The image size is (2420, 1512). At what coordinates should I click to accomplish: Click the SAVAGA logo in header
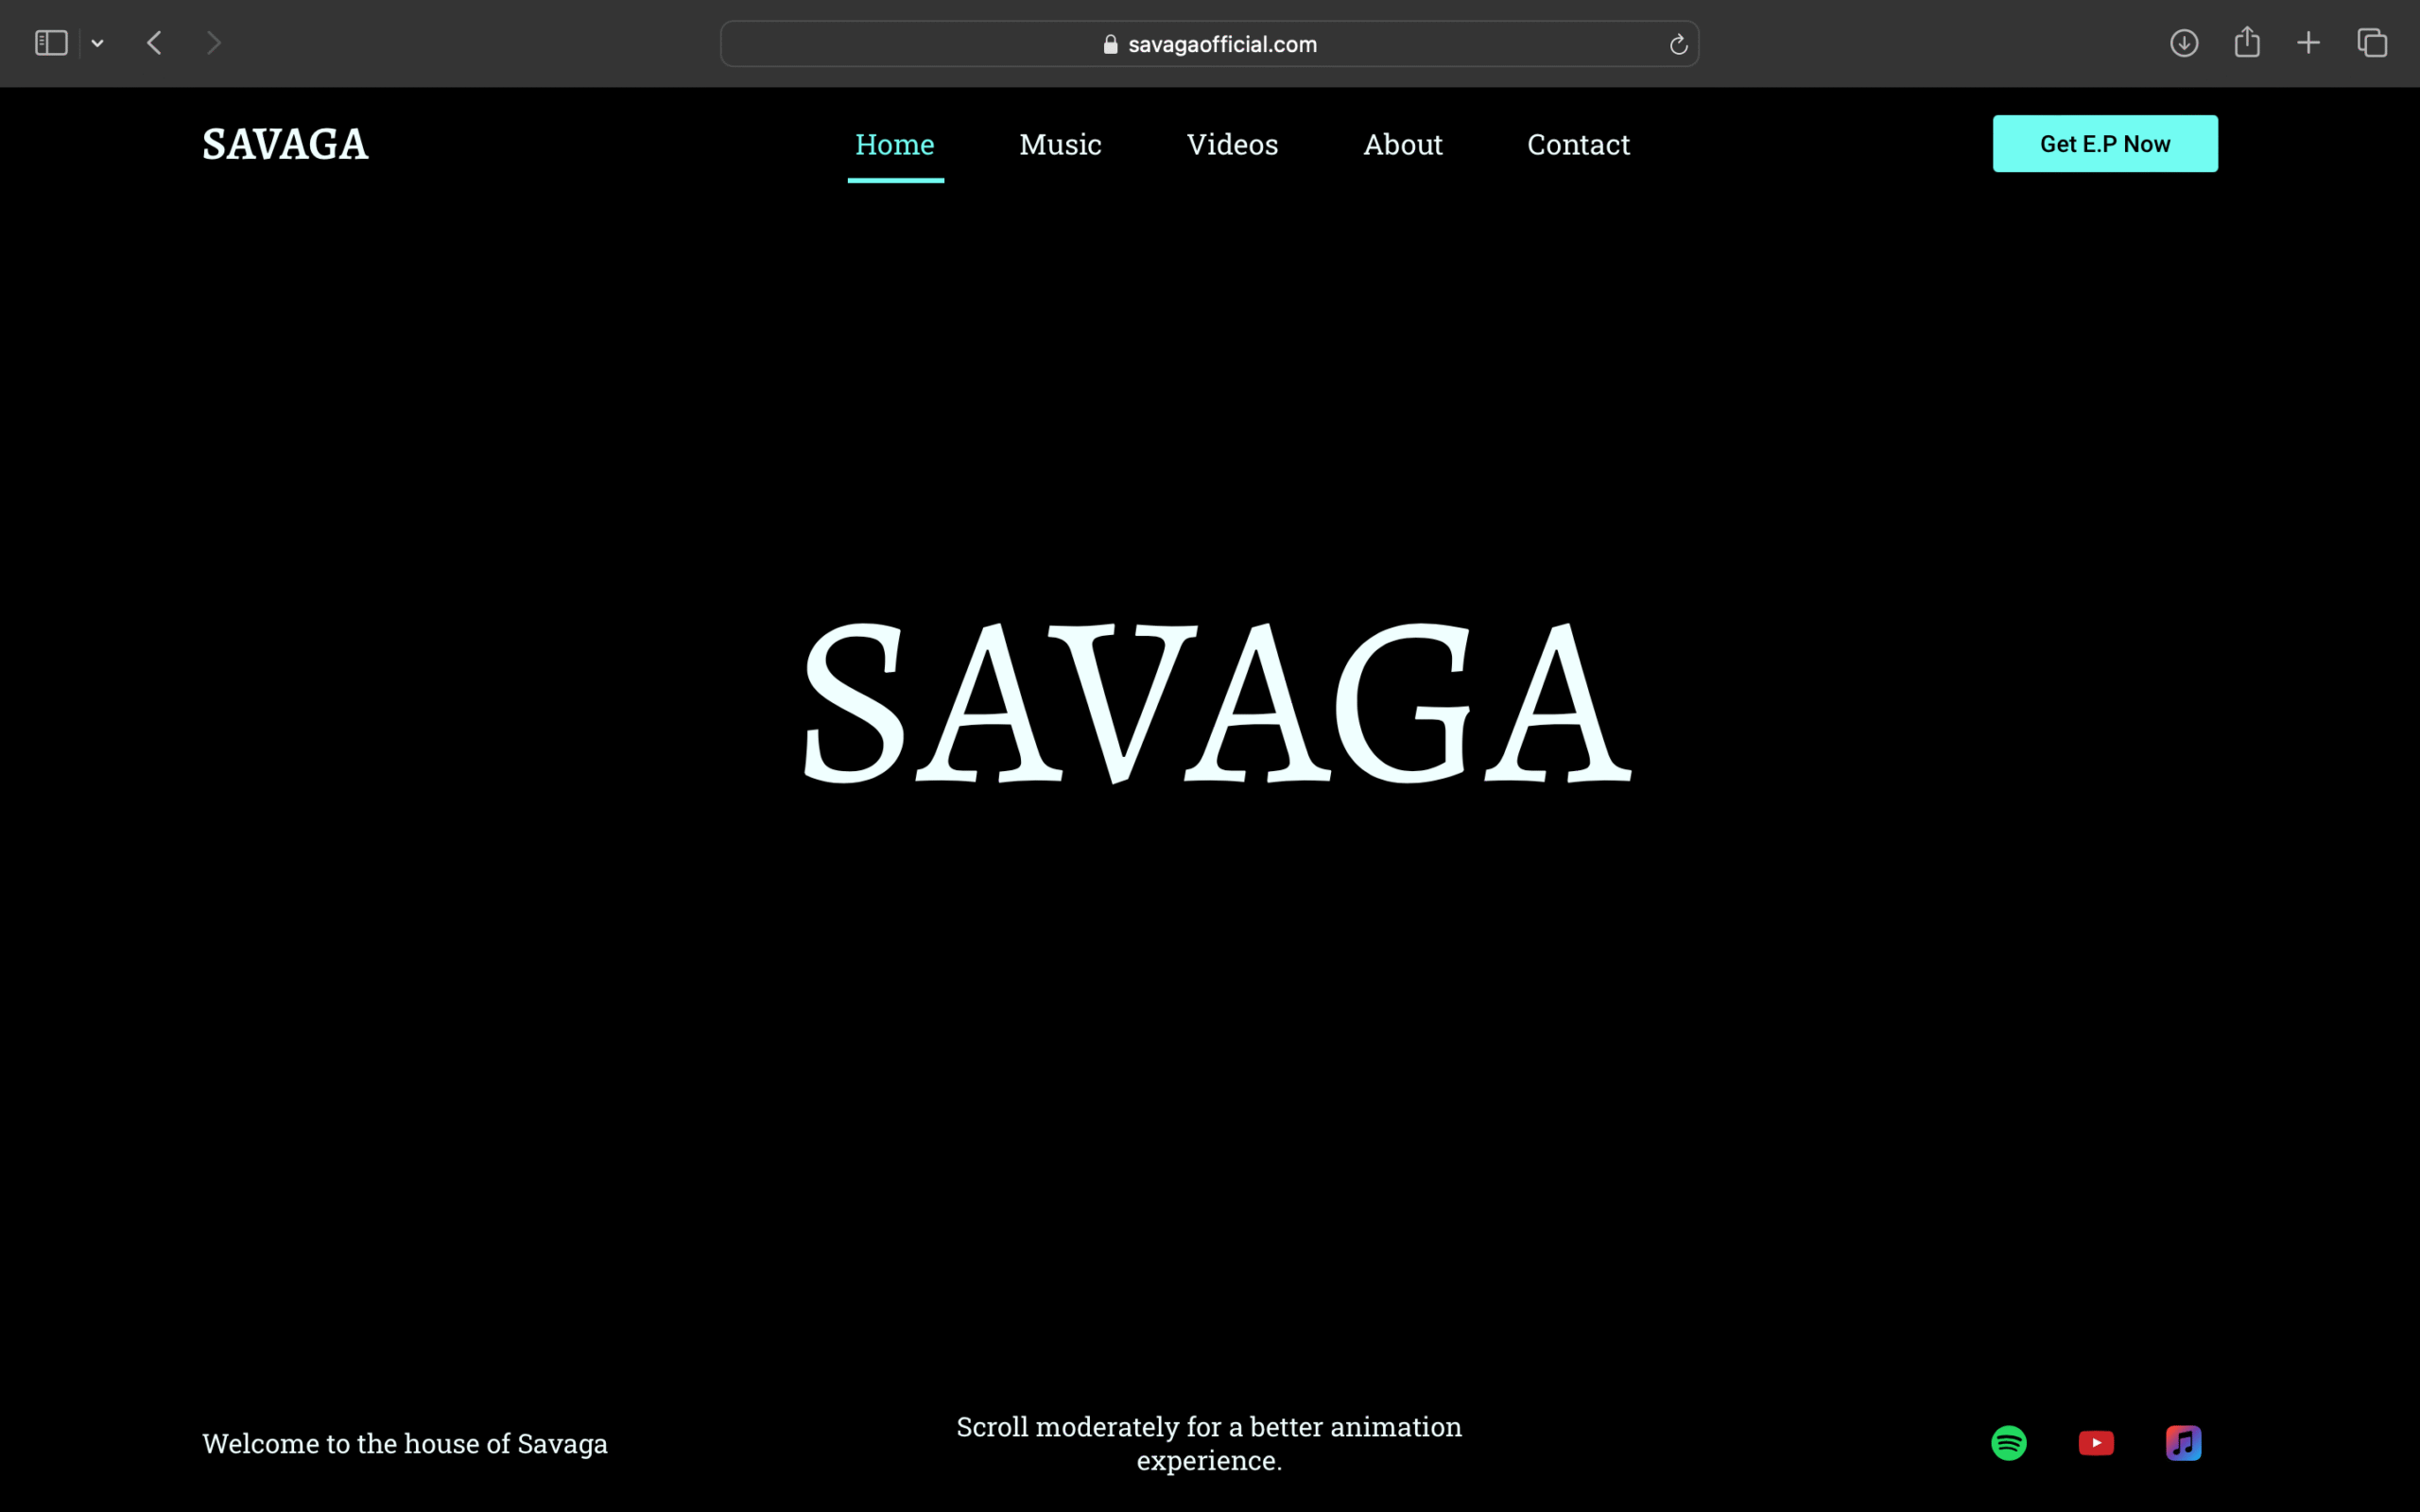coord(285,144)
